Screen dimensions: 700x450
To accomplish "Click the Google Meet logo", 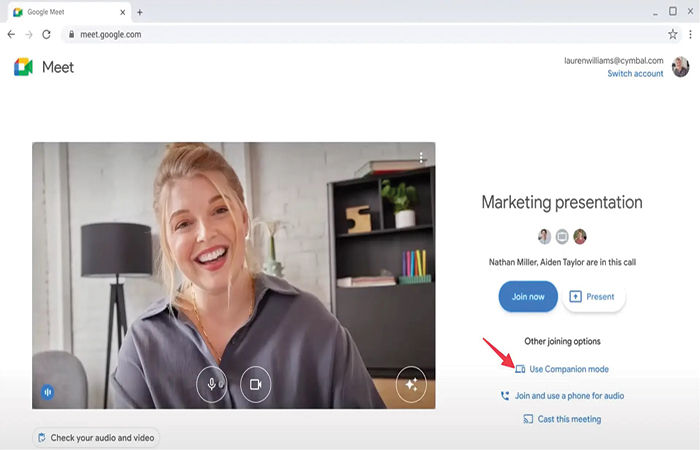I will (44, 67).
